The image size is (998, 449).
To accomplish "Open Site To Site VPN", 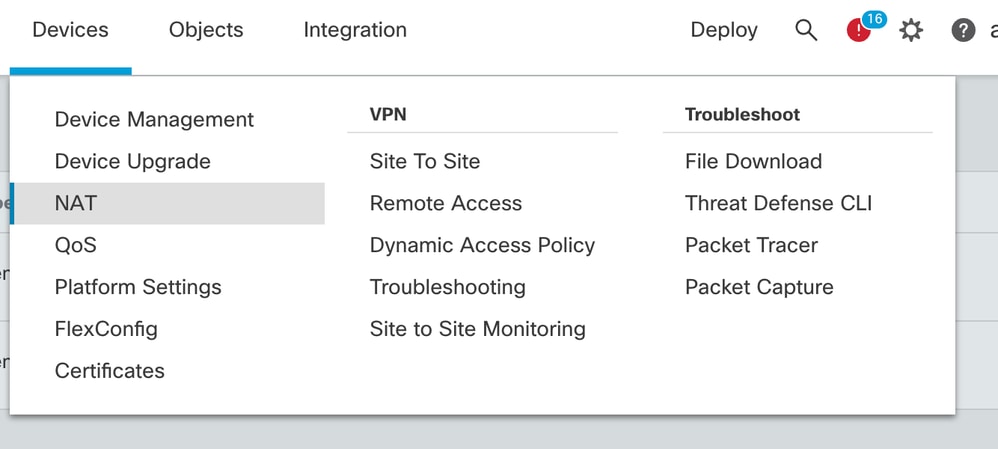I will pos(425,162).
